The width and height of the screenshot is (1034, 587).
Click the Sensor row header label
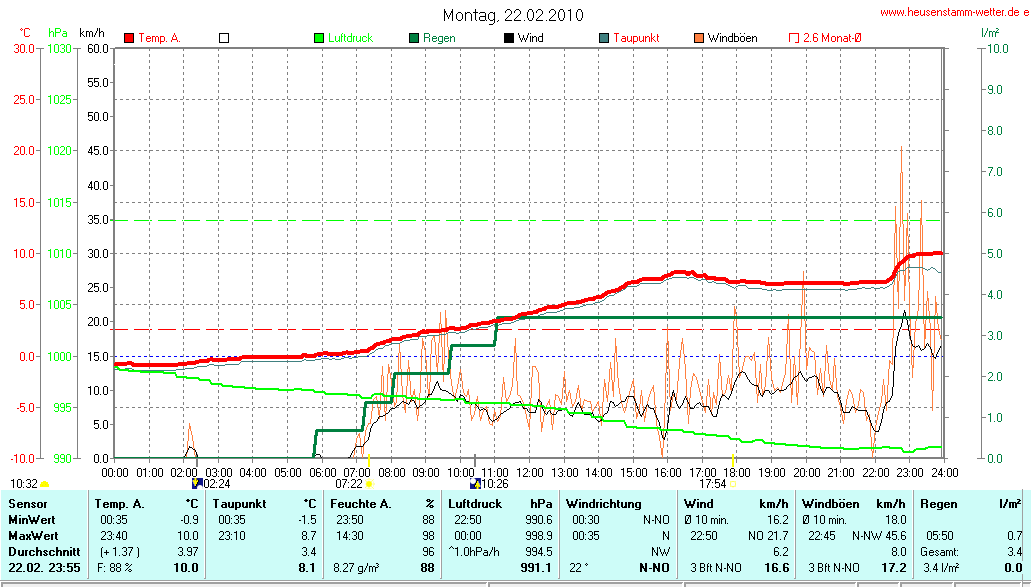pyautogui.click(x=29, y=503)
